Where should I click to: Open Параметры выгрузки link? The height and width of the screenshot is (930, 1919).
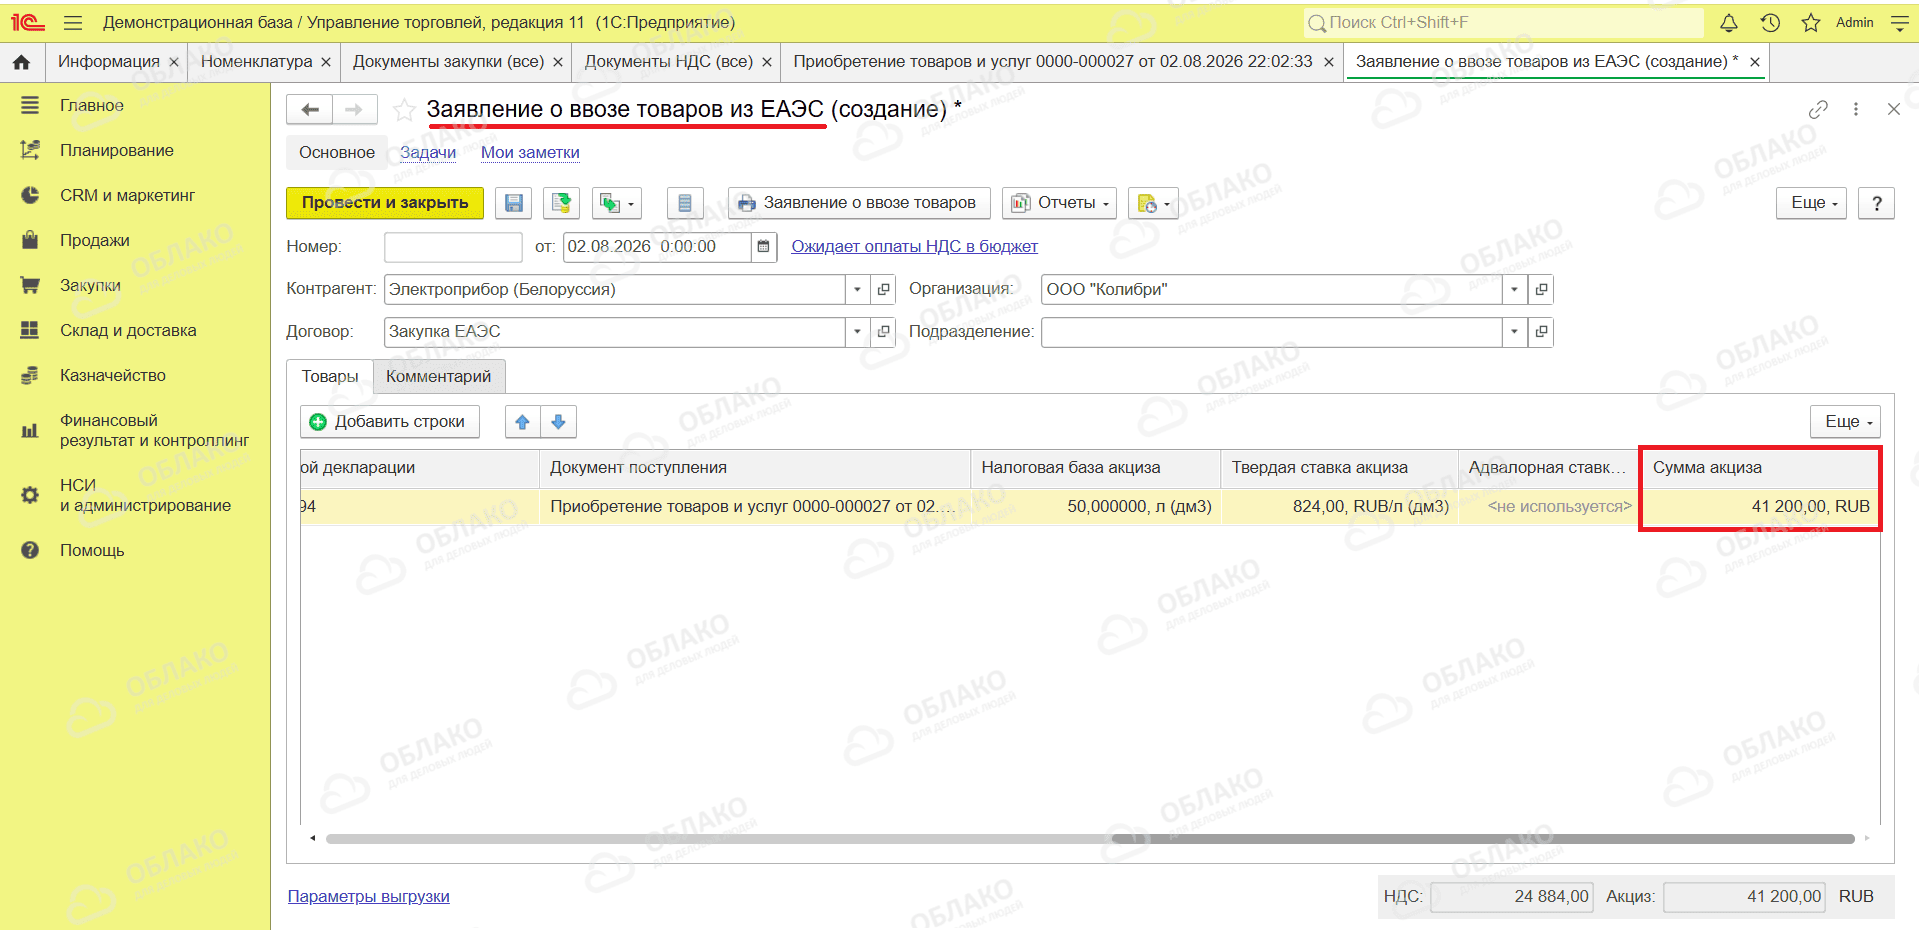click(x=369, y=897)
